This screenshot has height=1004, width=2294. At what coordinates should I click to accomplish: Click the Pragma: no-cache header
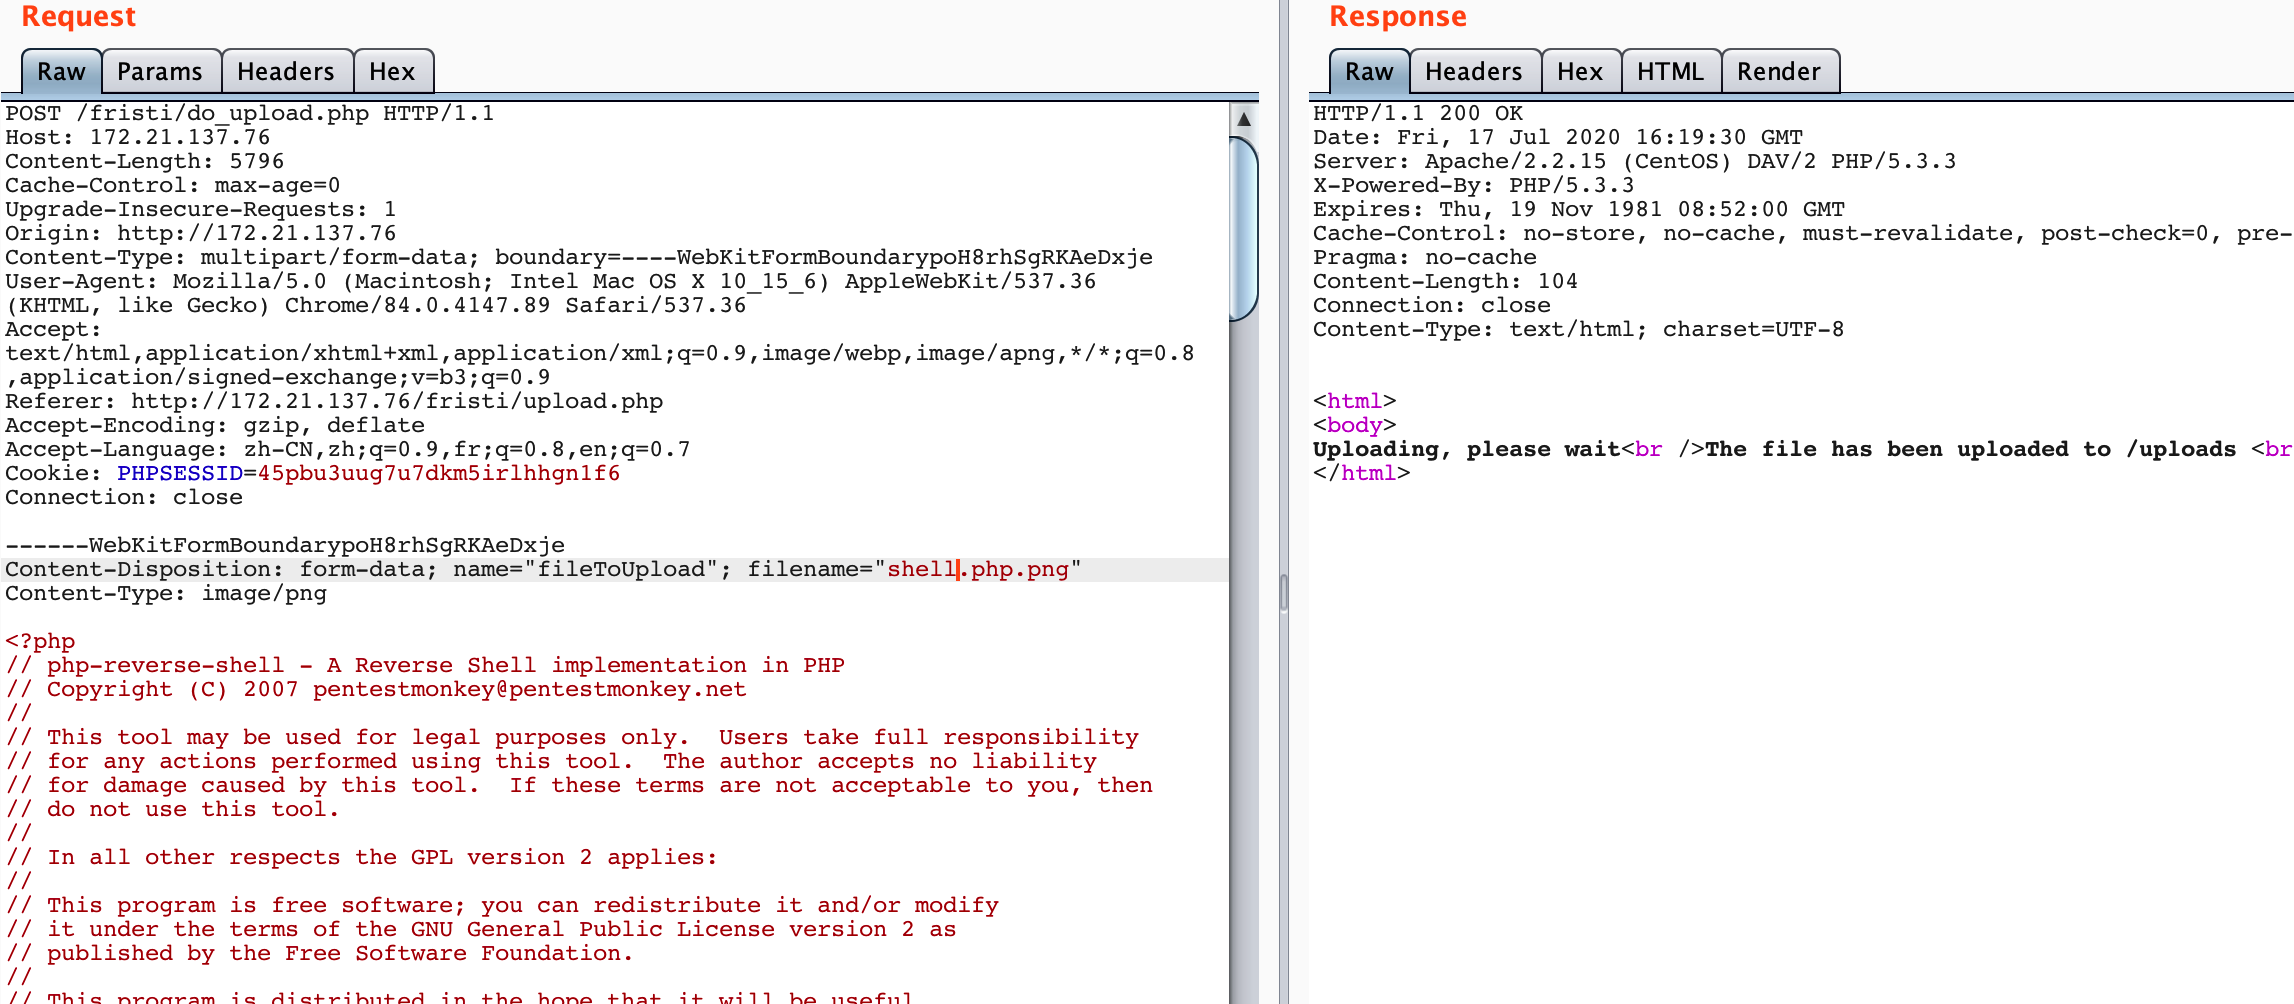[1425, 257]
